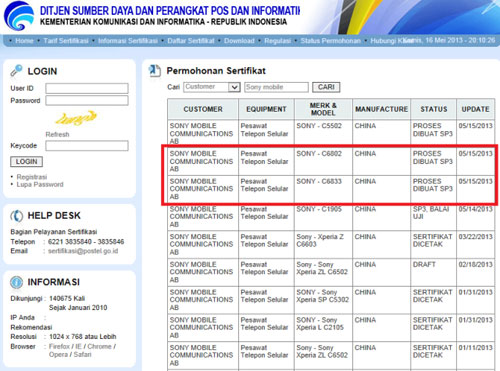Viewport: 500px width, 371px height.
Task: Click the info icon beside INFORMASI
Action: click(16, 282)
